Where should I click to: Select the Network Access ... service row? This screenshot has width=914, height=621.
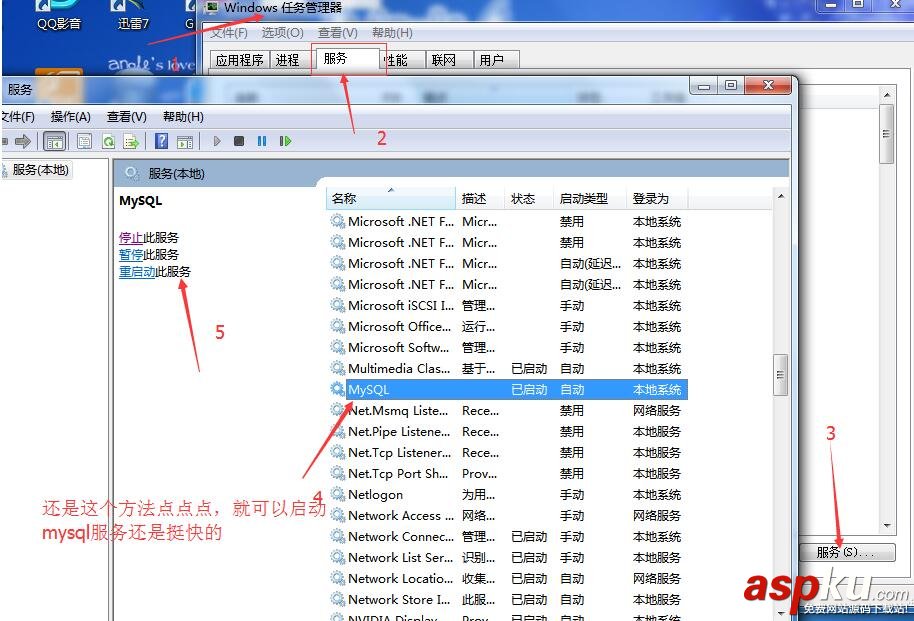[509, 515]
